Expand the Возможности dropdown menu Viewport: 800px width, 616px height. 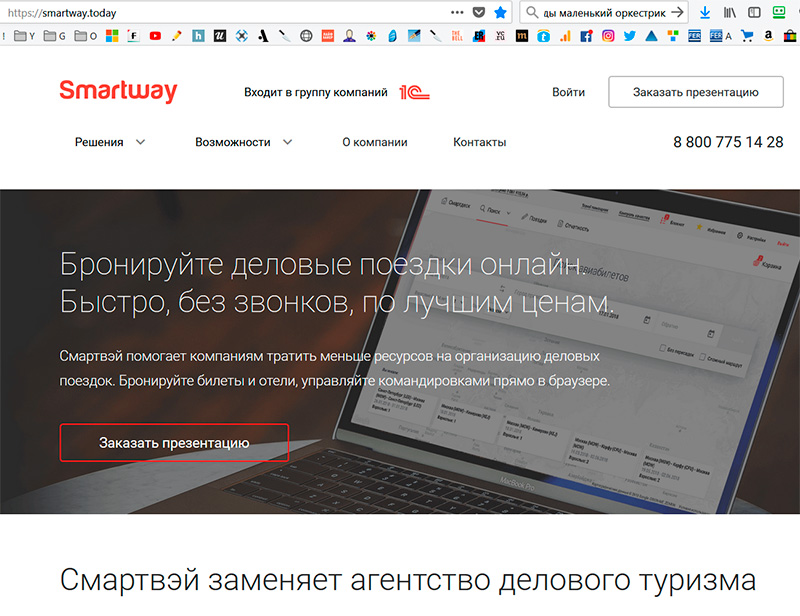tap(243, 142)
